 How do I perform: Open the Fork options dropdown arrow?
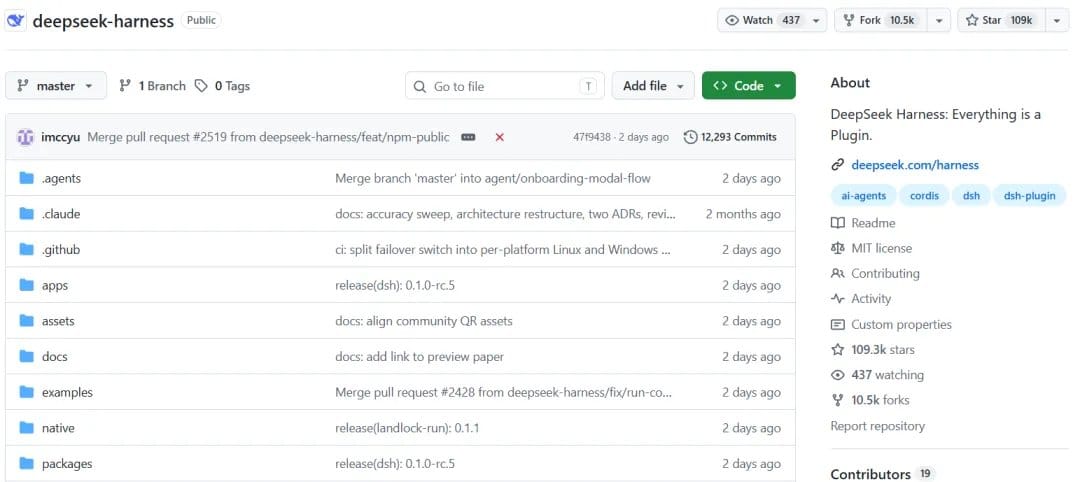pyautogui.click(x=939, y=21)
